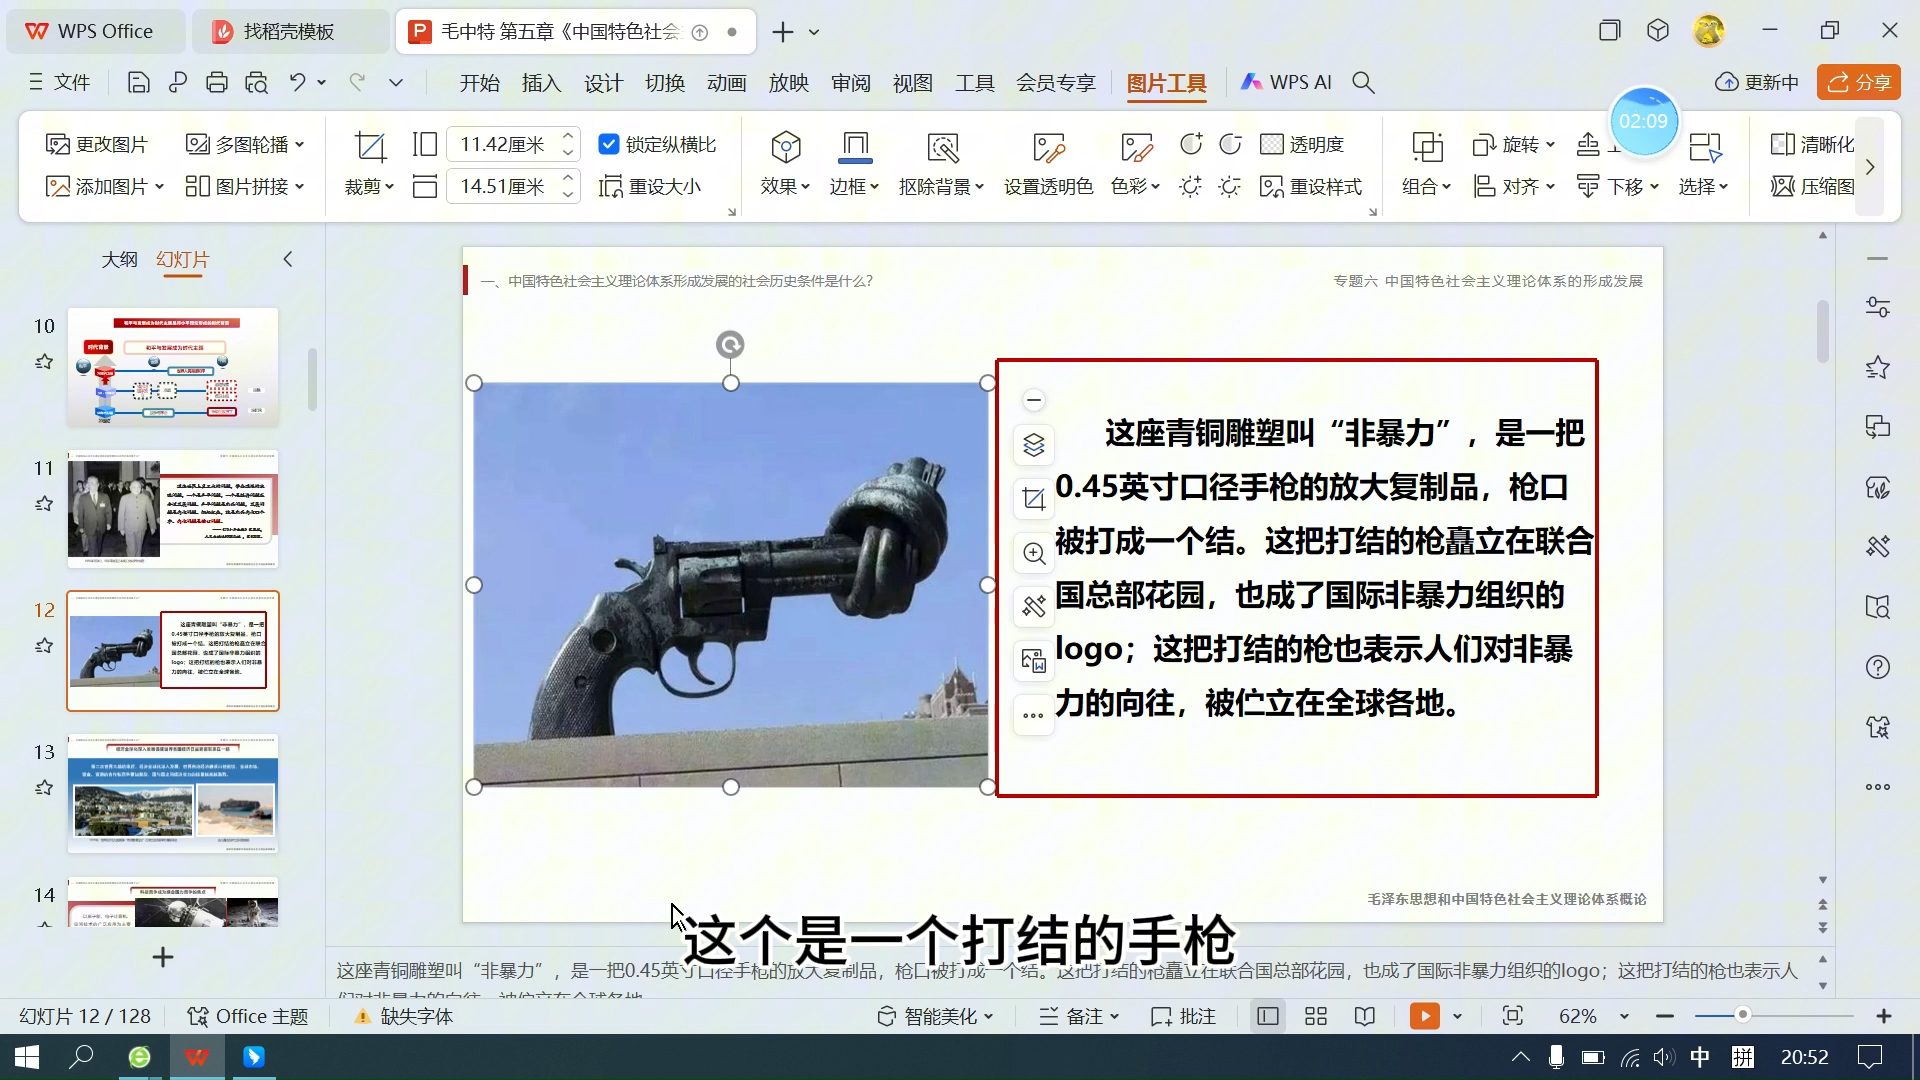Collapse the slide panel with chevron
Screen dimensions: 1920x1080
point(288,259)
